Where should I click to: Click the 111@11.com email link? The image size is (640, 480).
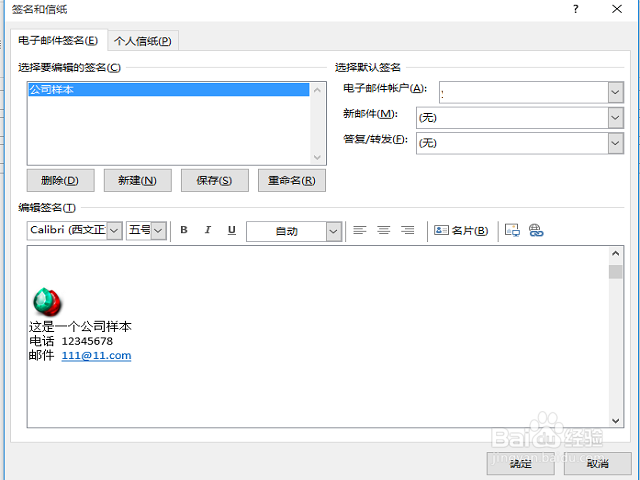96,356
